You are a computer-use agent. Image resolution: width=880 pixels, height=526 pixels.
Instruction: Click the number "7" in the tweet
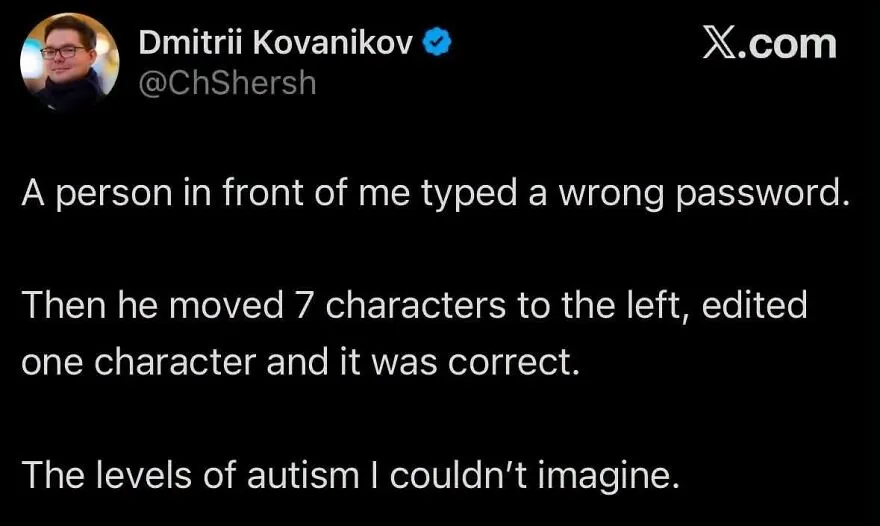303,306
